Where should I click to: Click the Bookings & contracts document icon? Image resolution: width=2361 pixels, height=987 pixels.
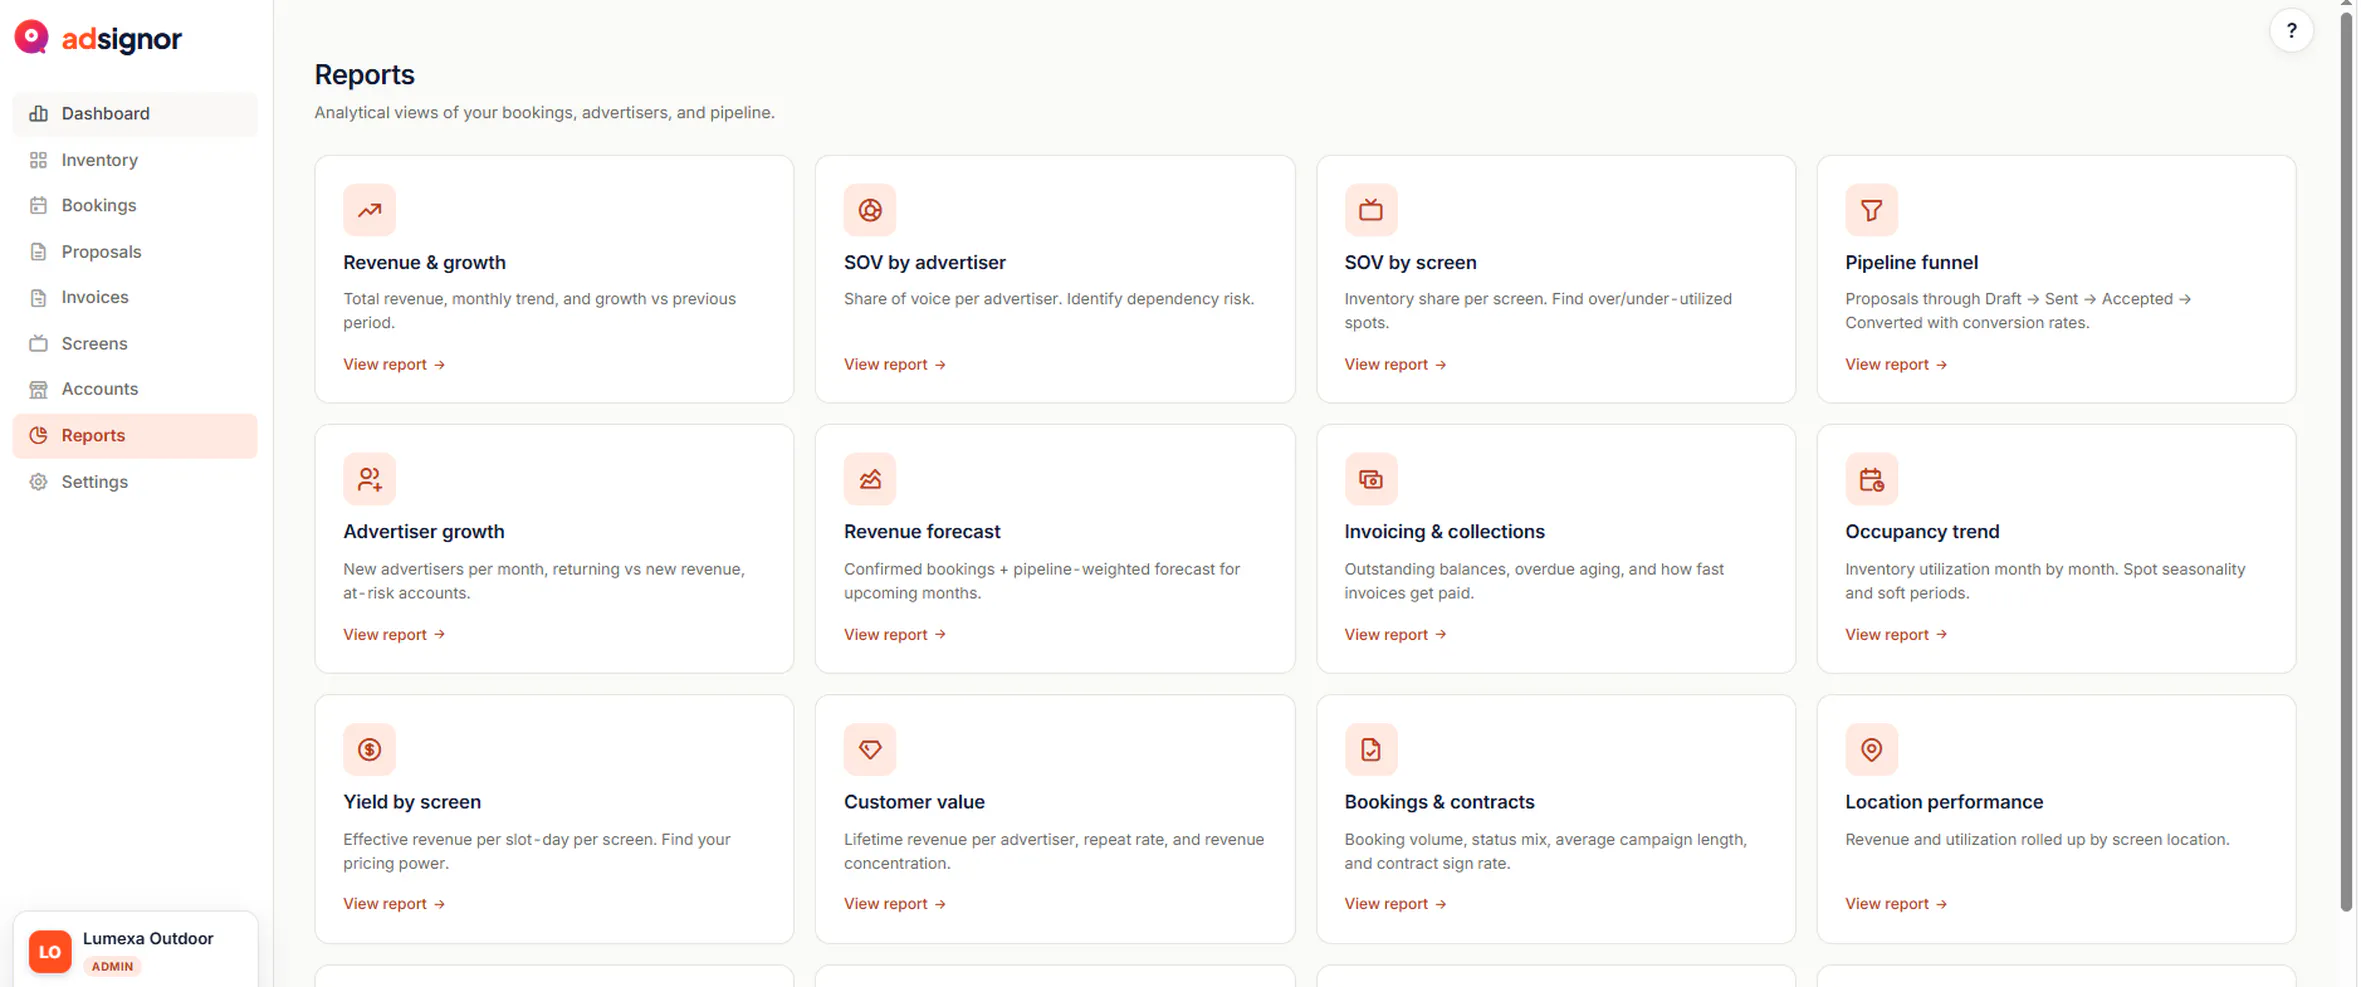tap(1370, 749)
